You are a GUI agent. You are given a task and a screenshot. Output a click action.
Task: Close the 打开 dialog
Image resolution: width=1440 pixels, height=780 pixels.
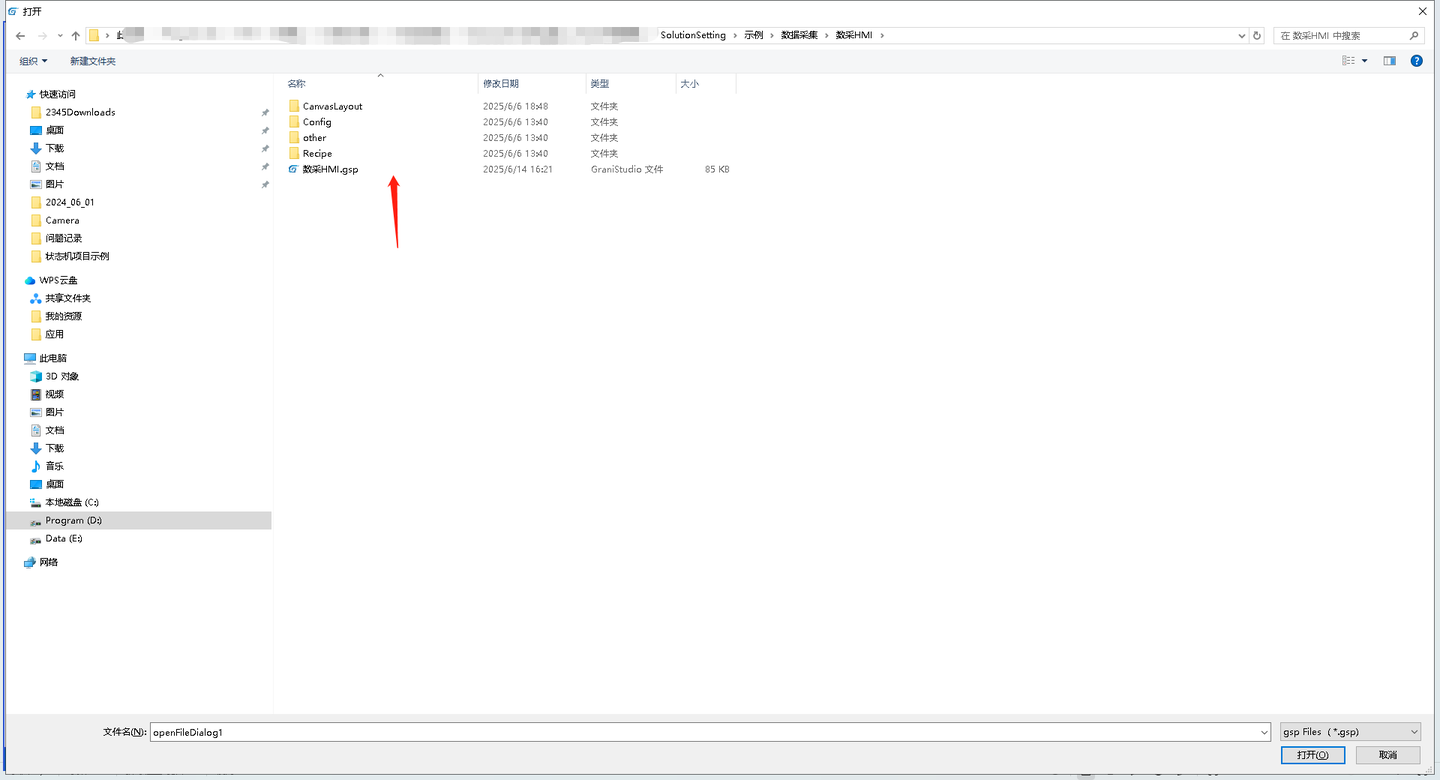1422,10
